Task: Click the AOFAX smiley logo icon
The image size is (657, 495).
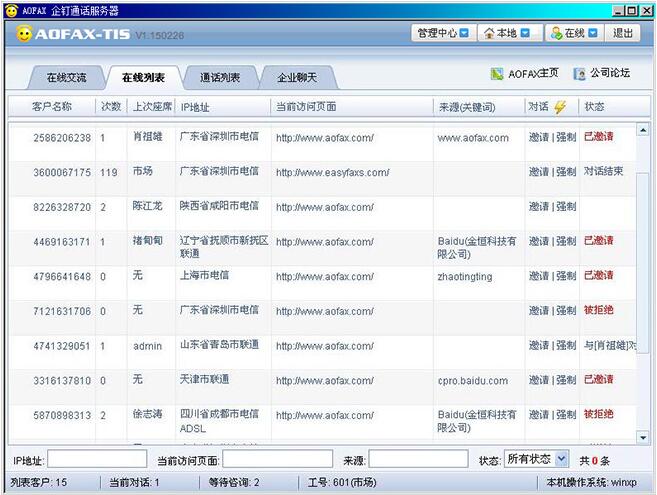Action: click(x=24, y=34)
